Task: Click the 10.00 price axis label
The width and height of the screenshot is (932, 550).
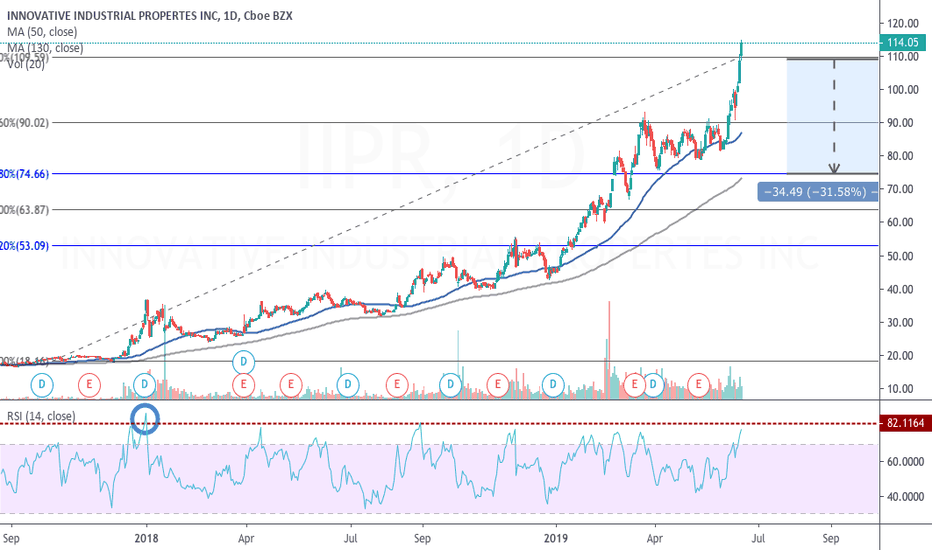Action: pos(899,389)
